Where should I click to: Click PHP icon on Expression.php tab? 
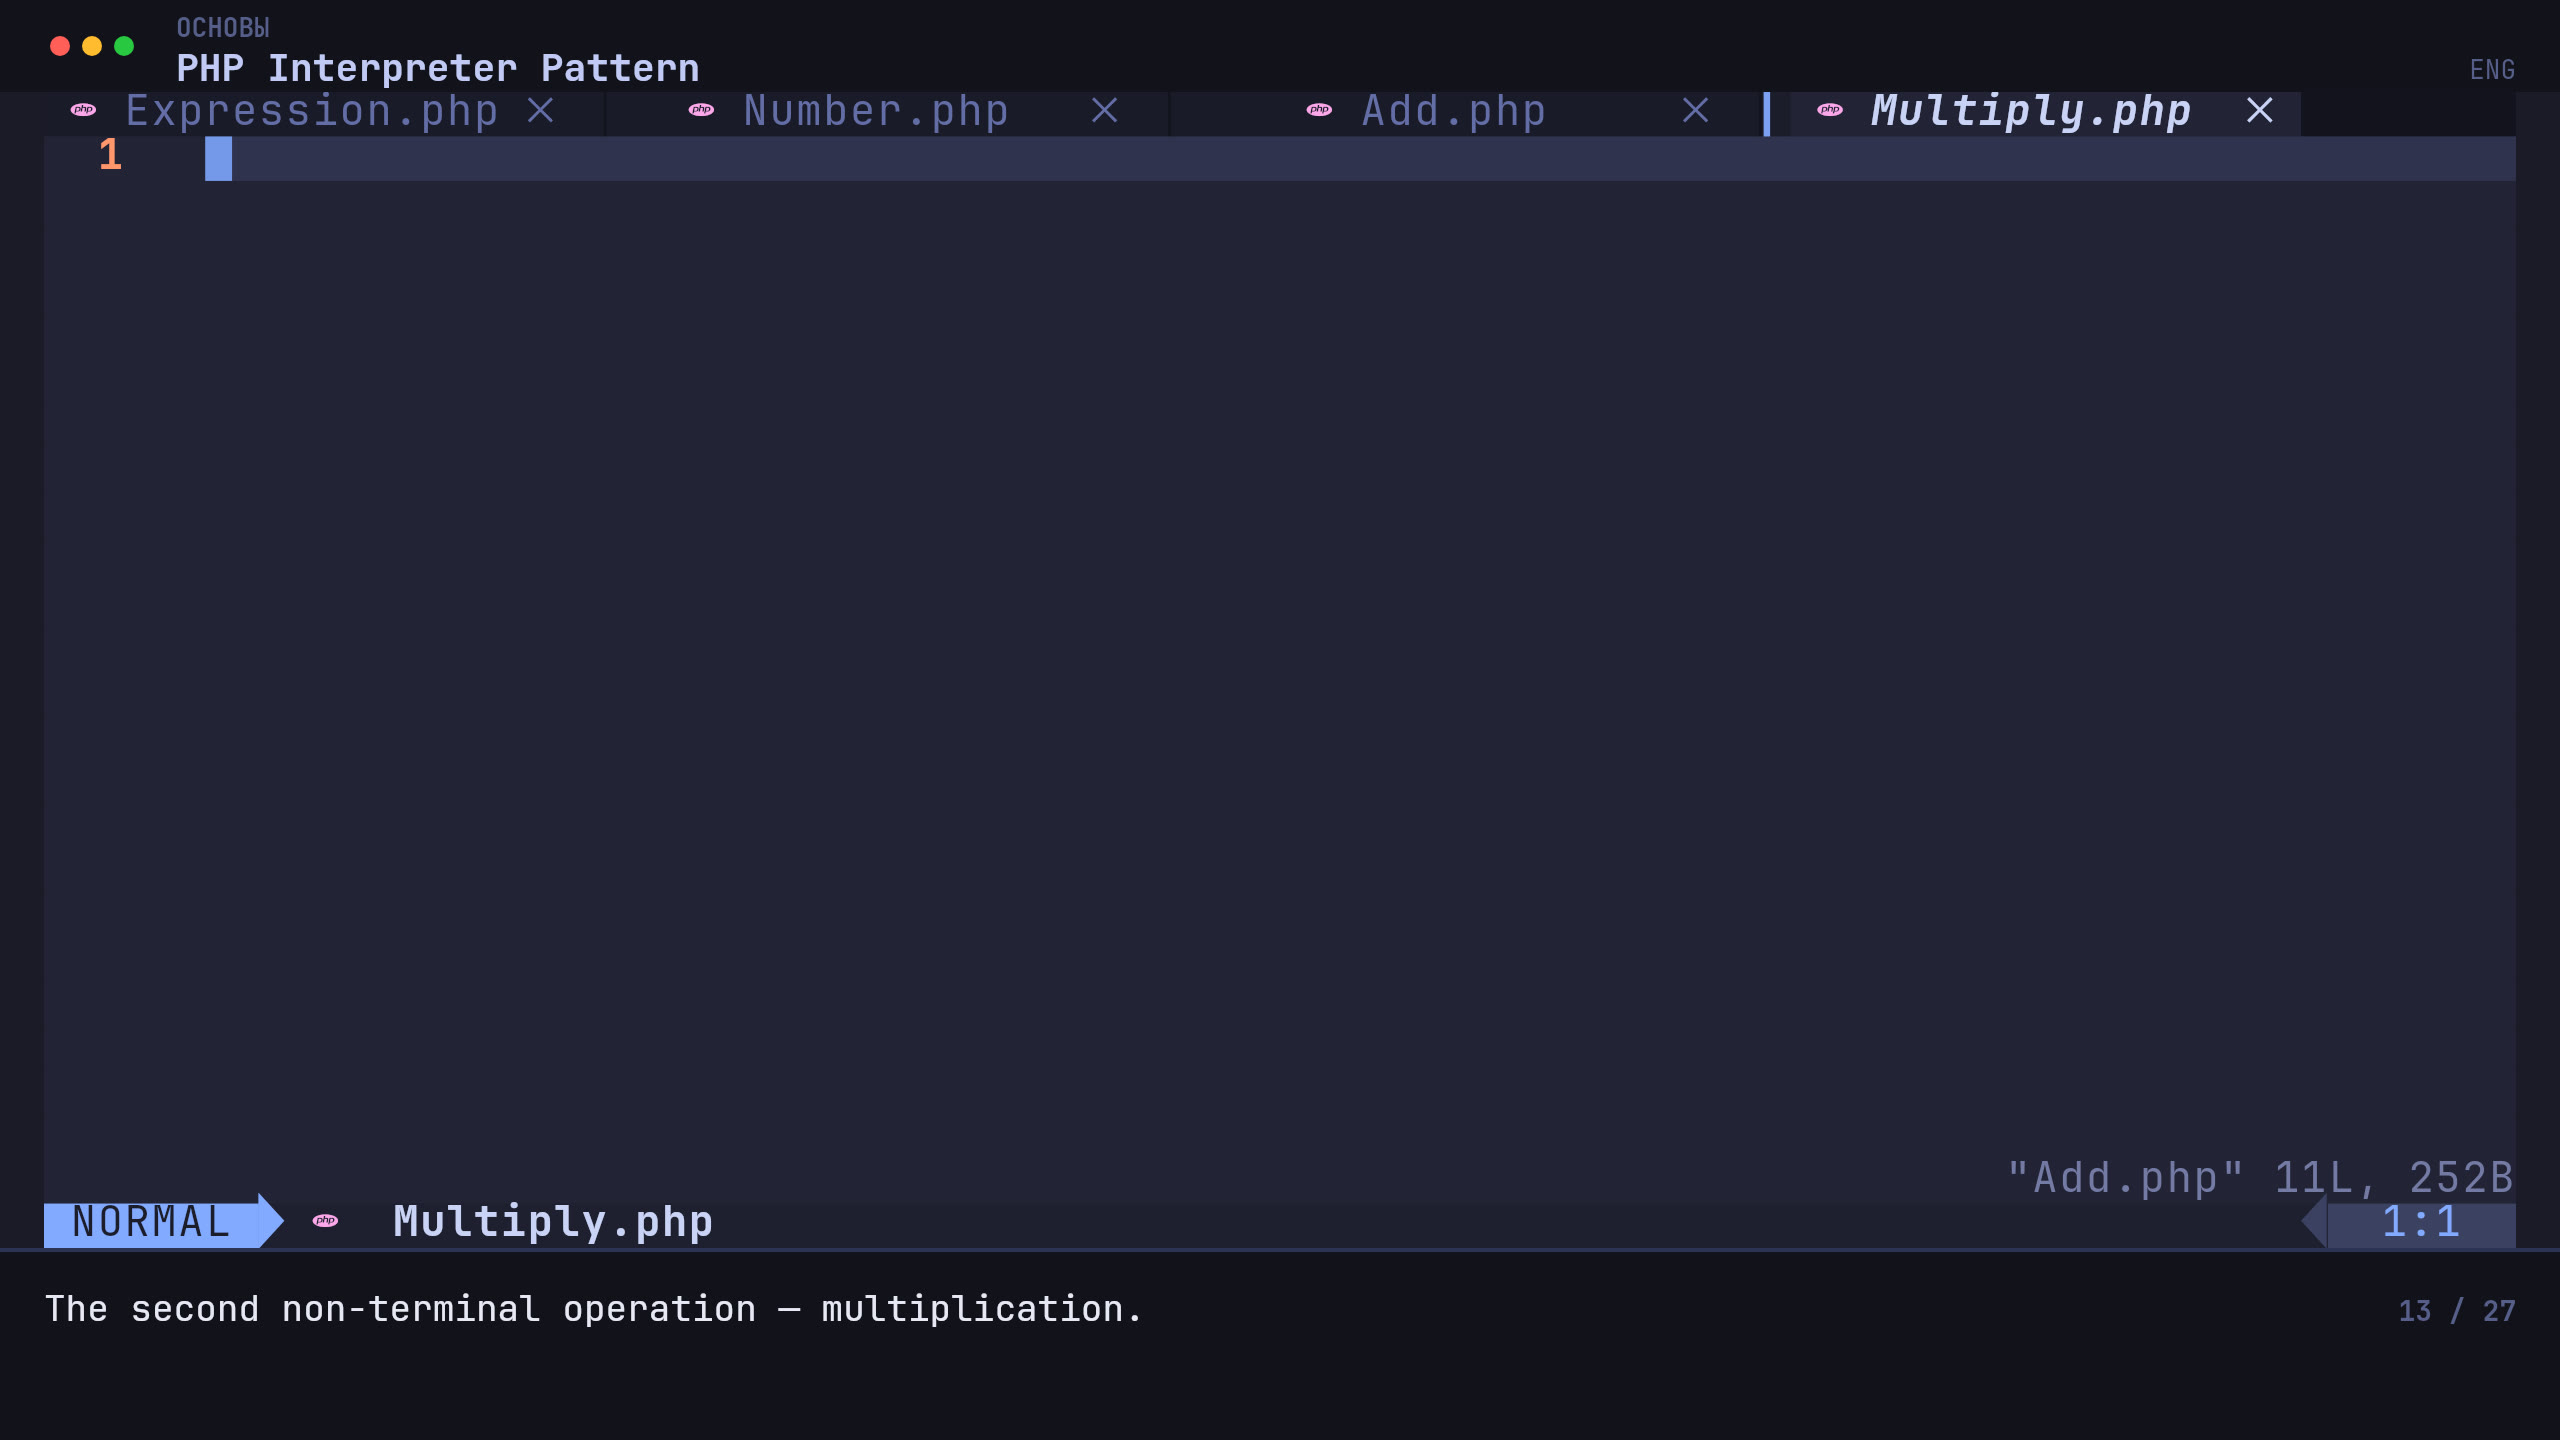[x=84, y=110]
